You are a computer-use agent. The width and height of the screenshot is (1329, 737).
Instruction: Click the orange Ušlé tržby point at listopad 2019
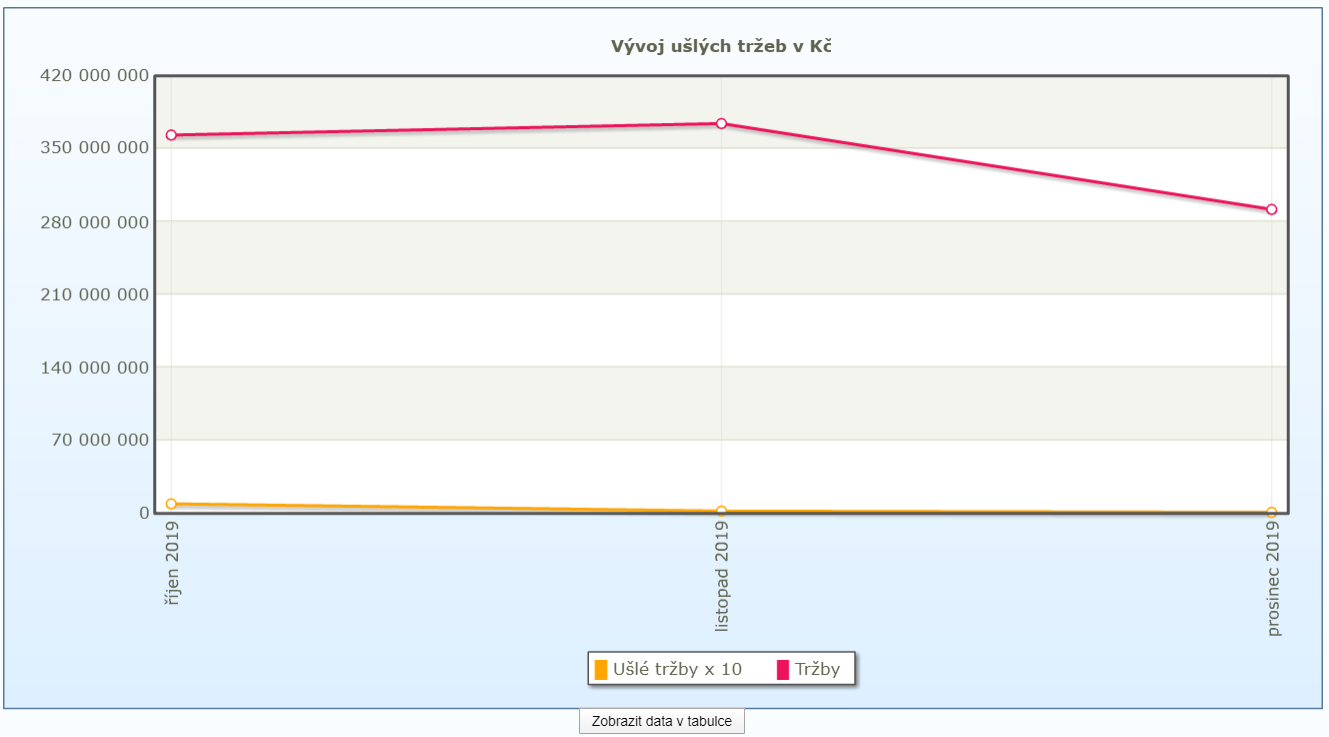point(721,512)
